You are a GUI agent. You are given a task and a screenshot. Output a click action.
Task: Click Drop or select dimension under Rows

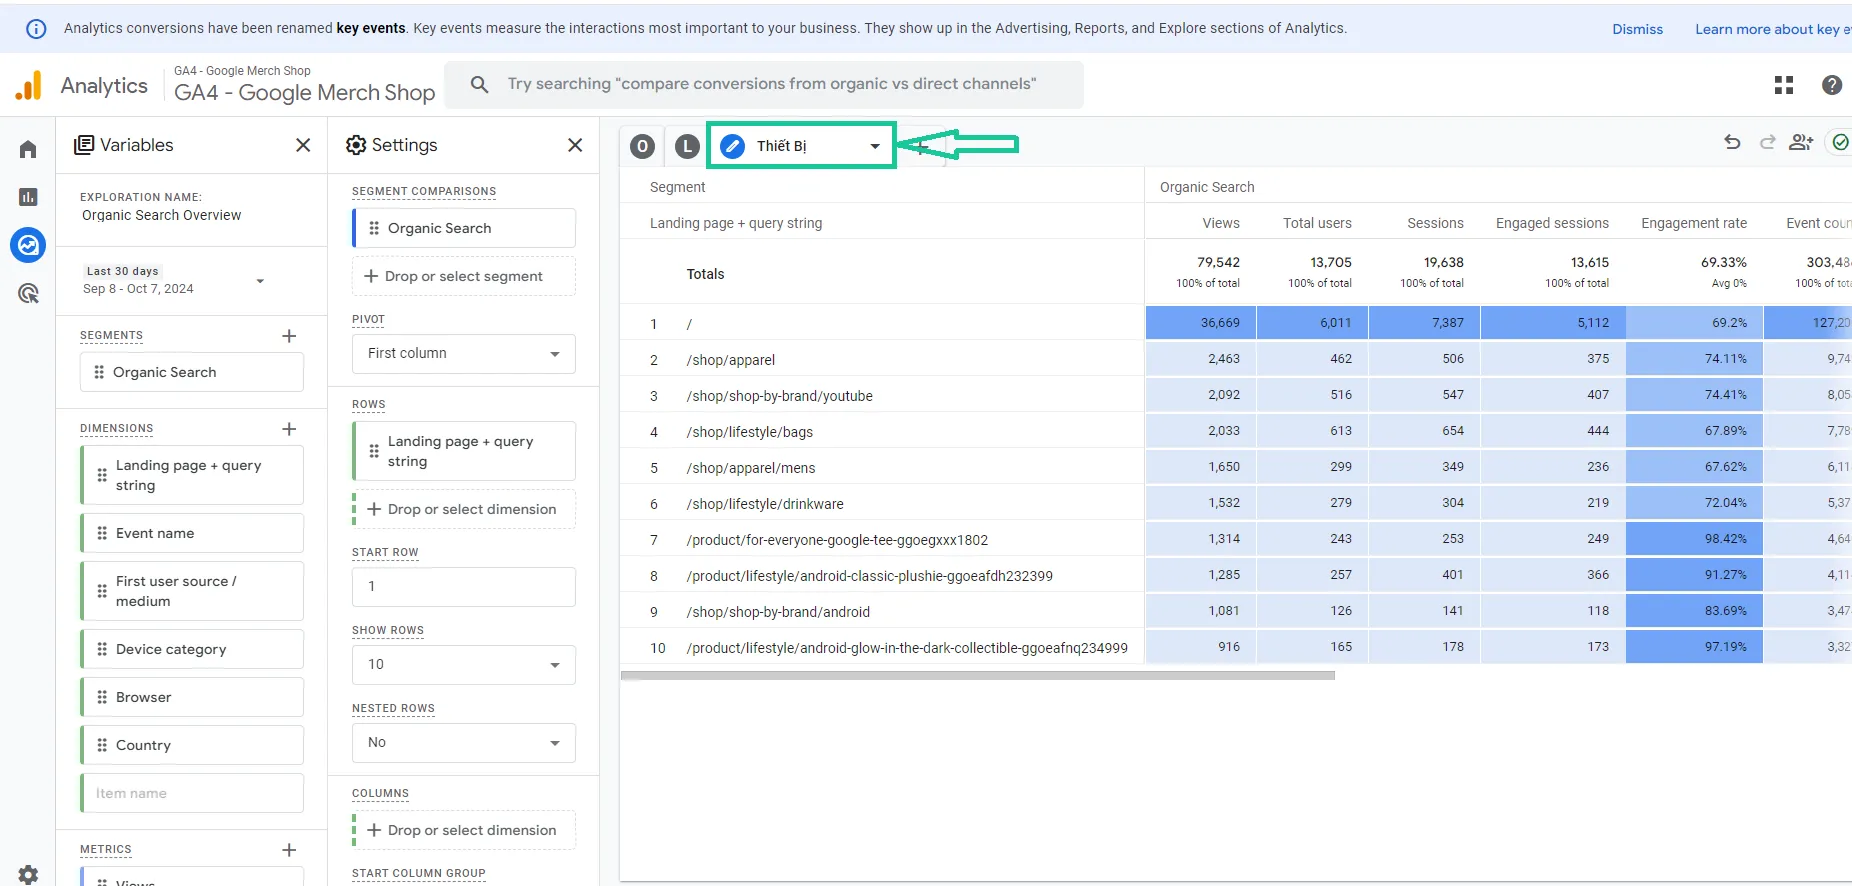point(464,509)
